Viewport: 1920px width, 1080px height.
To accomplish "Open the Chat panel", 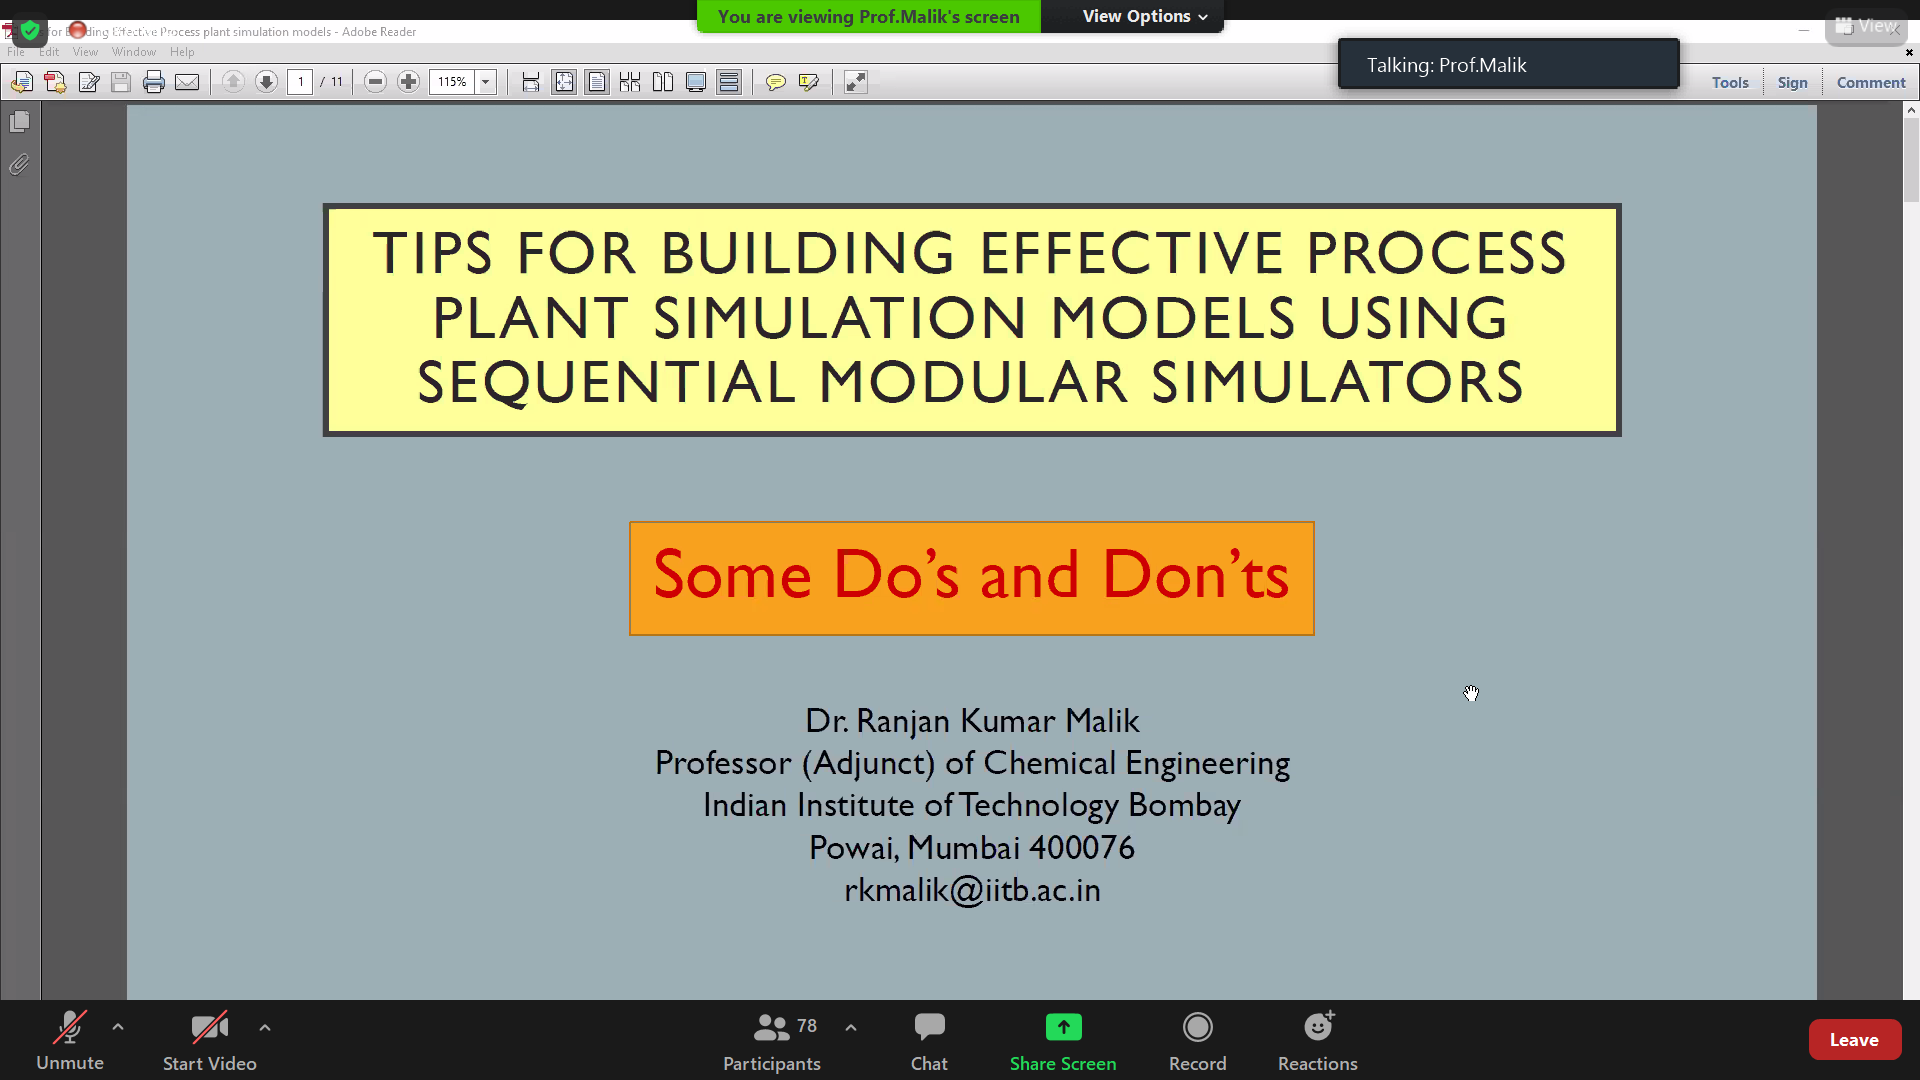I will [x=929, y=1040].
